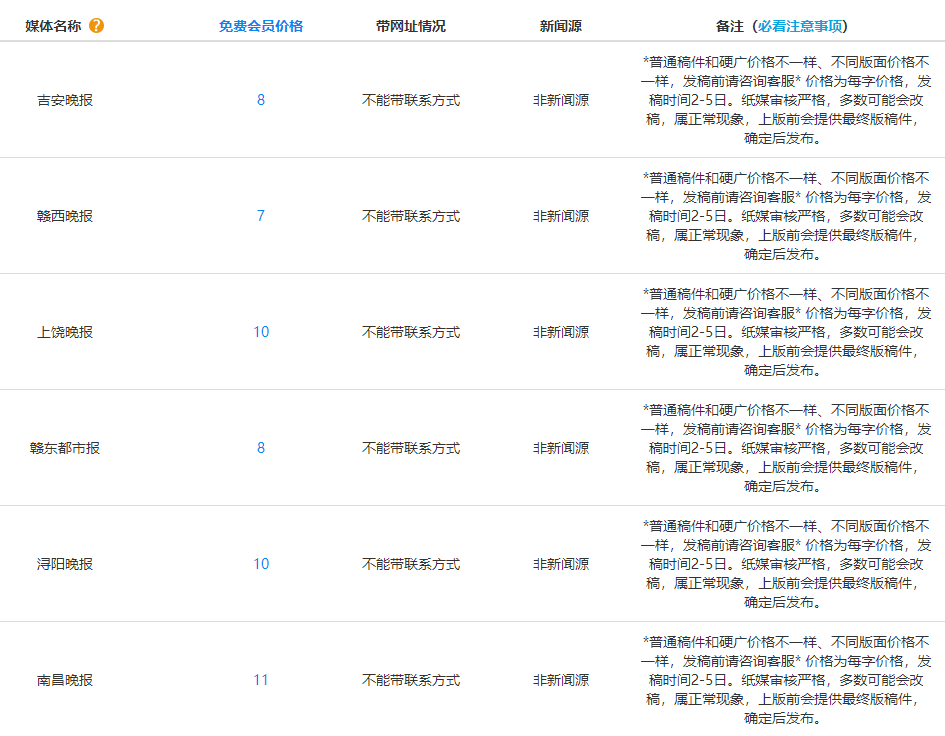Click the 浔阳晚报 media name

65,564
